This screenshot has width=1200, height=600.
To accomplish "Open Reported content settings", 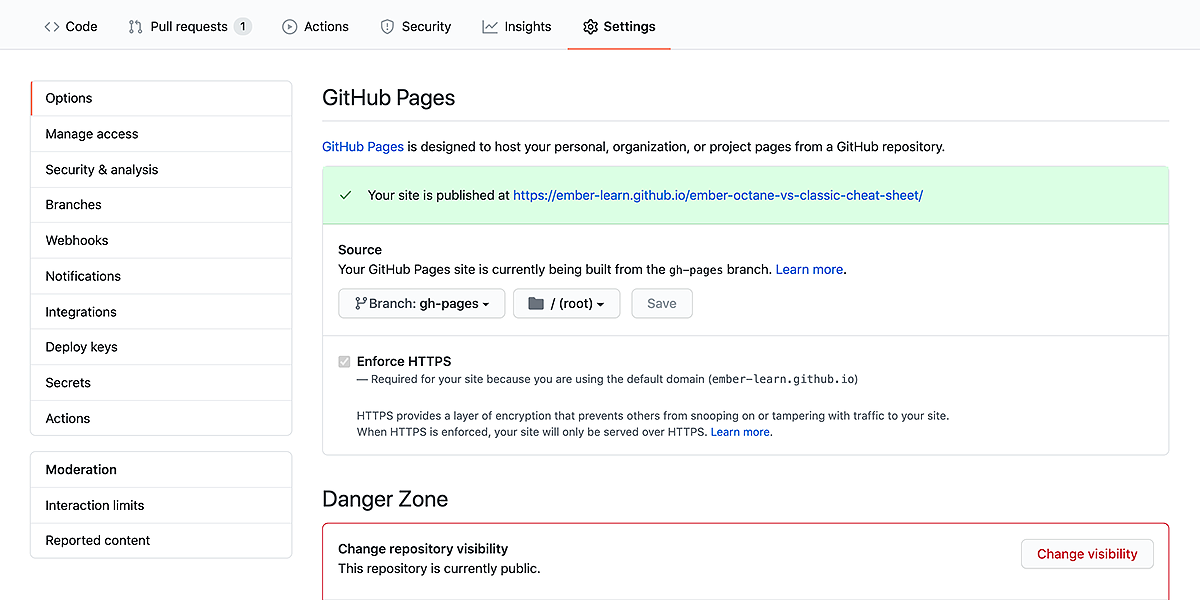I will [161, 541].
